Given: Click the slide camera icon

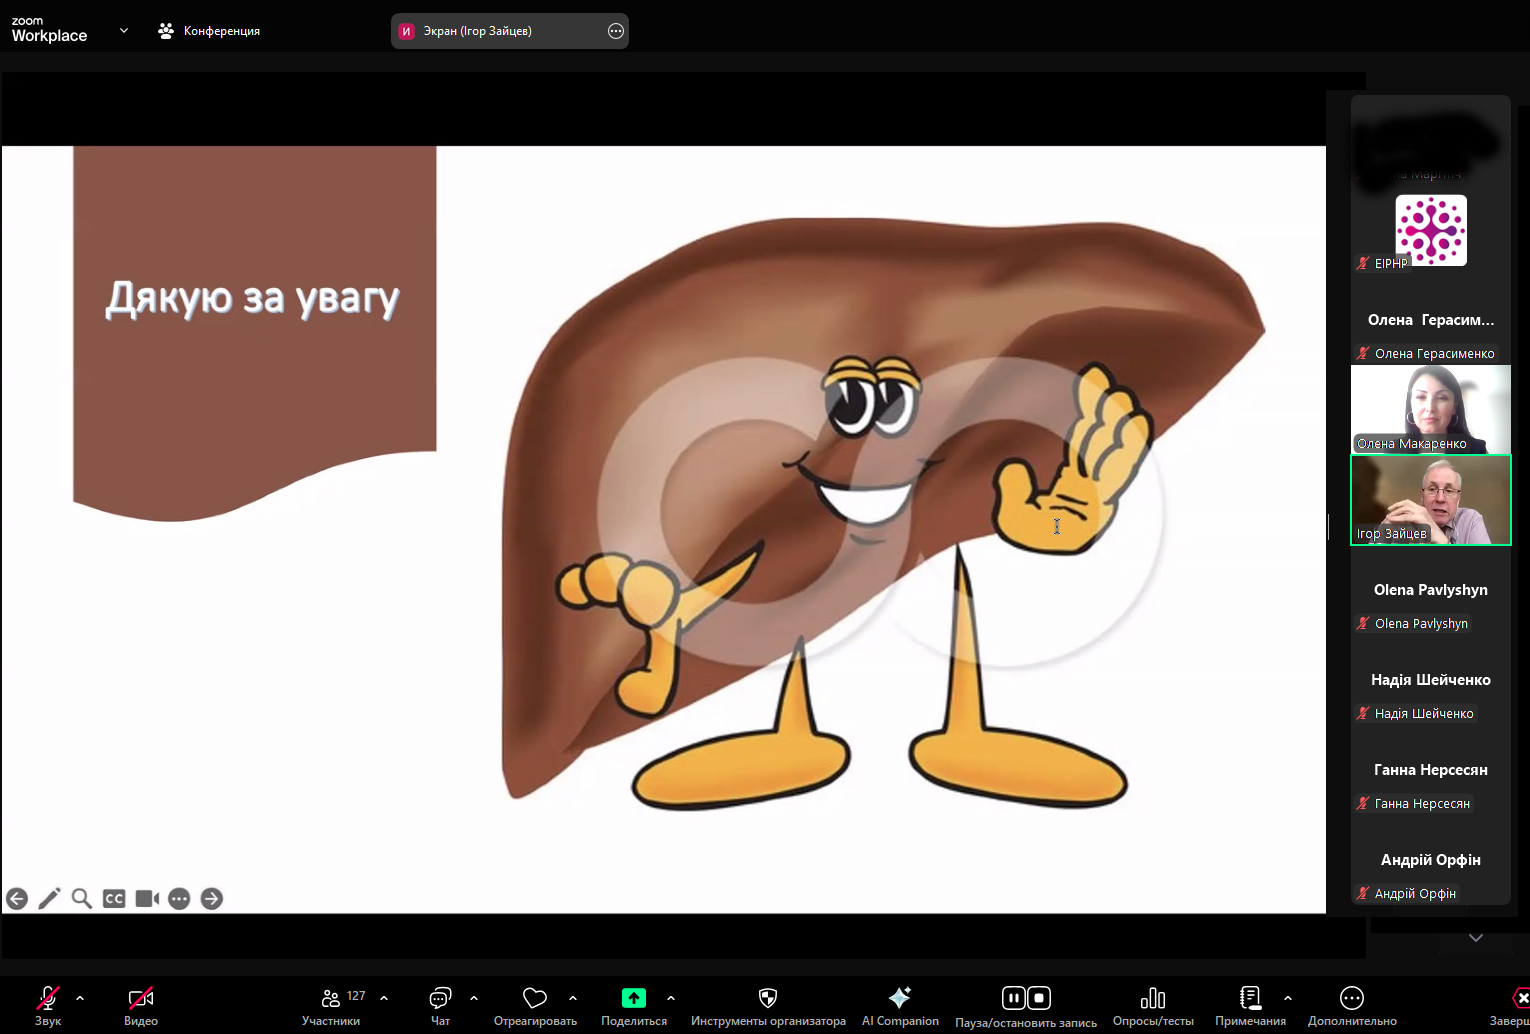Looking at the screenshot, I should 147,898.
